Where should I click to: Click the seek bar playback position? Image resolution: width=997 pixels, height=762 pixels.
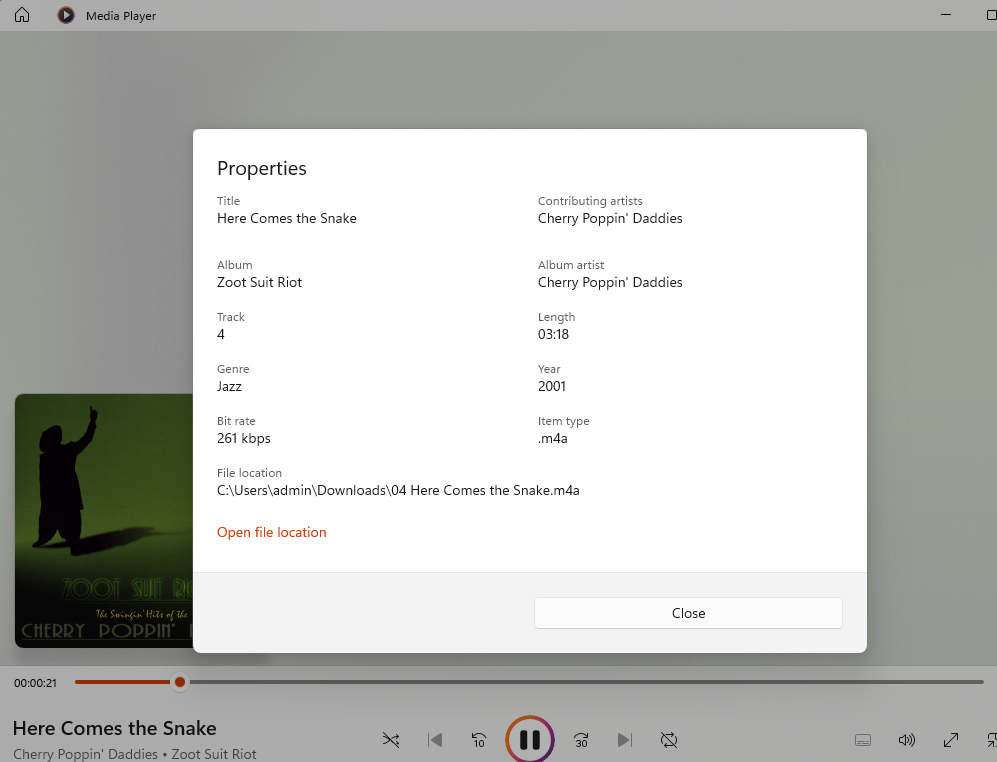pyautogui.click(x=179, y=682)
